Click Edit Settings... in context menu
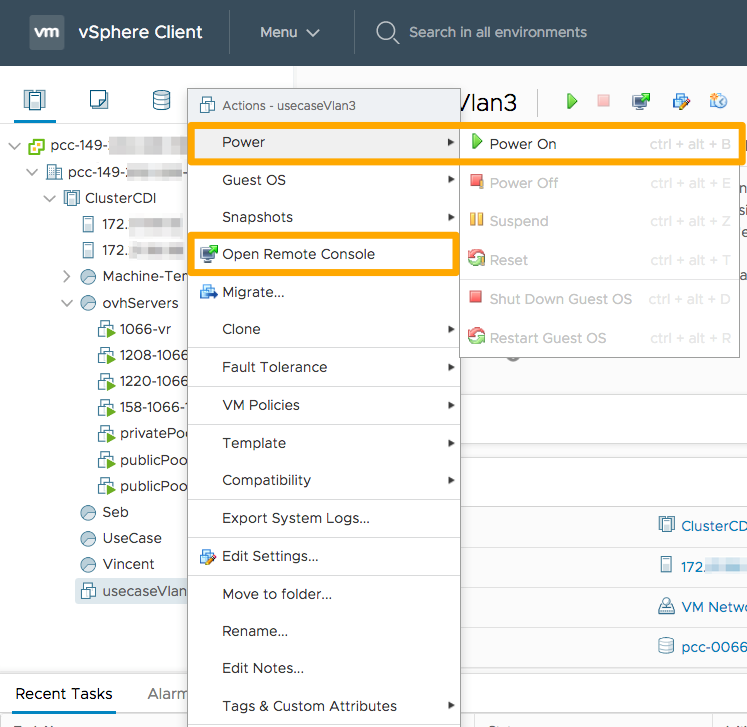 point(270,556)
